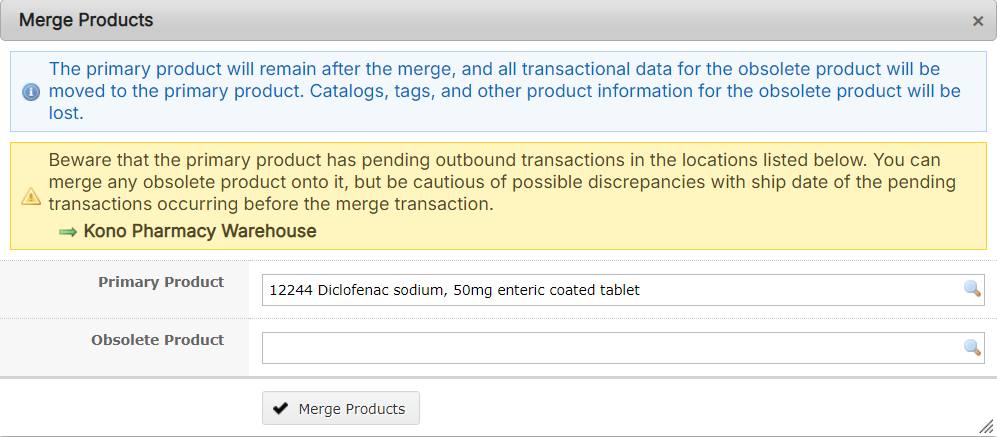
Task: Click the Merge Products dialog title text
Action: (85, 20)
